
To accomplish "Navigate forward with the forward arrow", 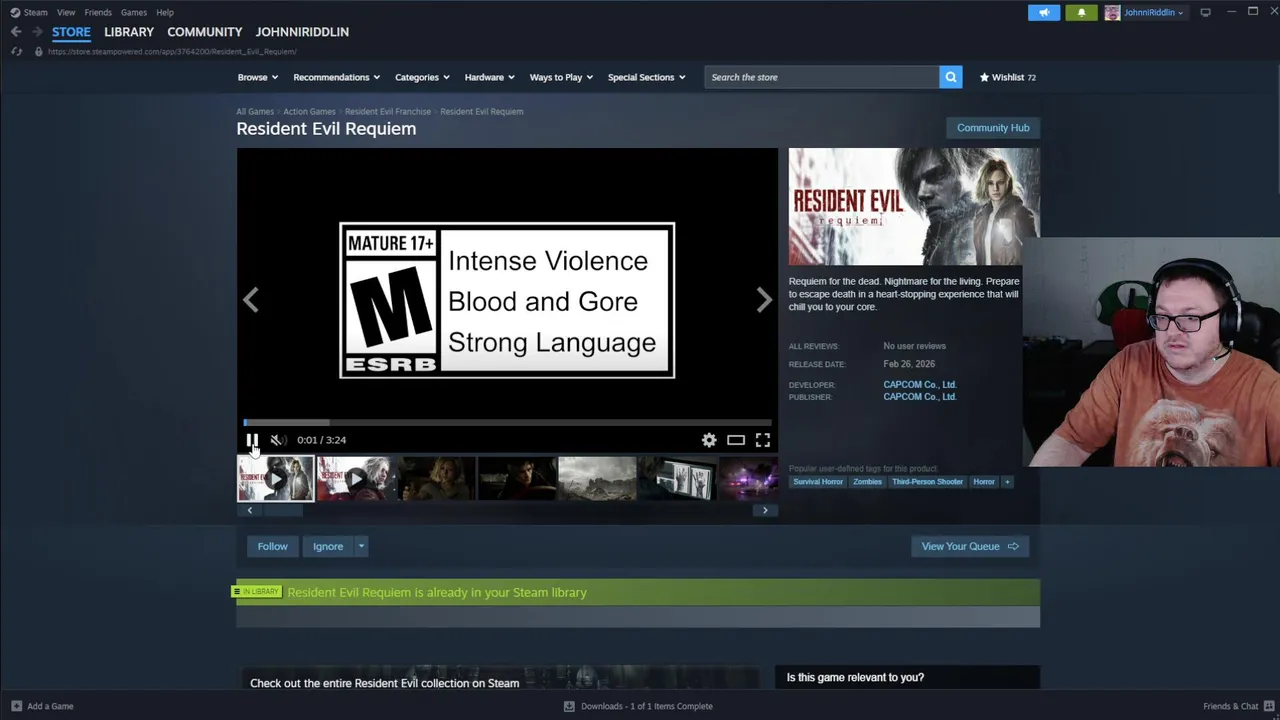I will point(37,32).
